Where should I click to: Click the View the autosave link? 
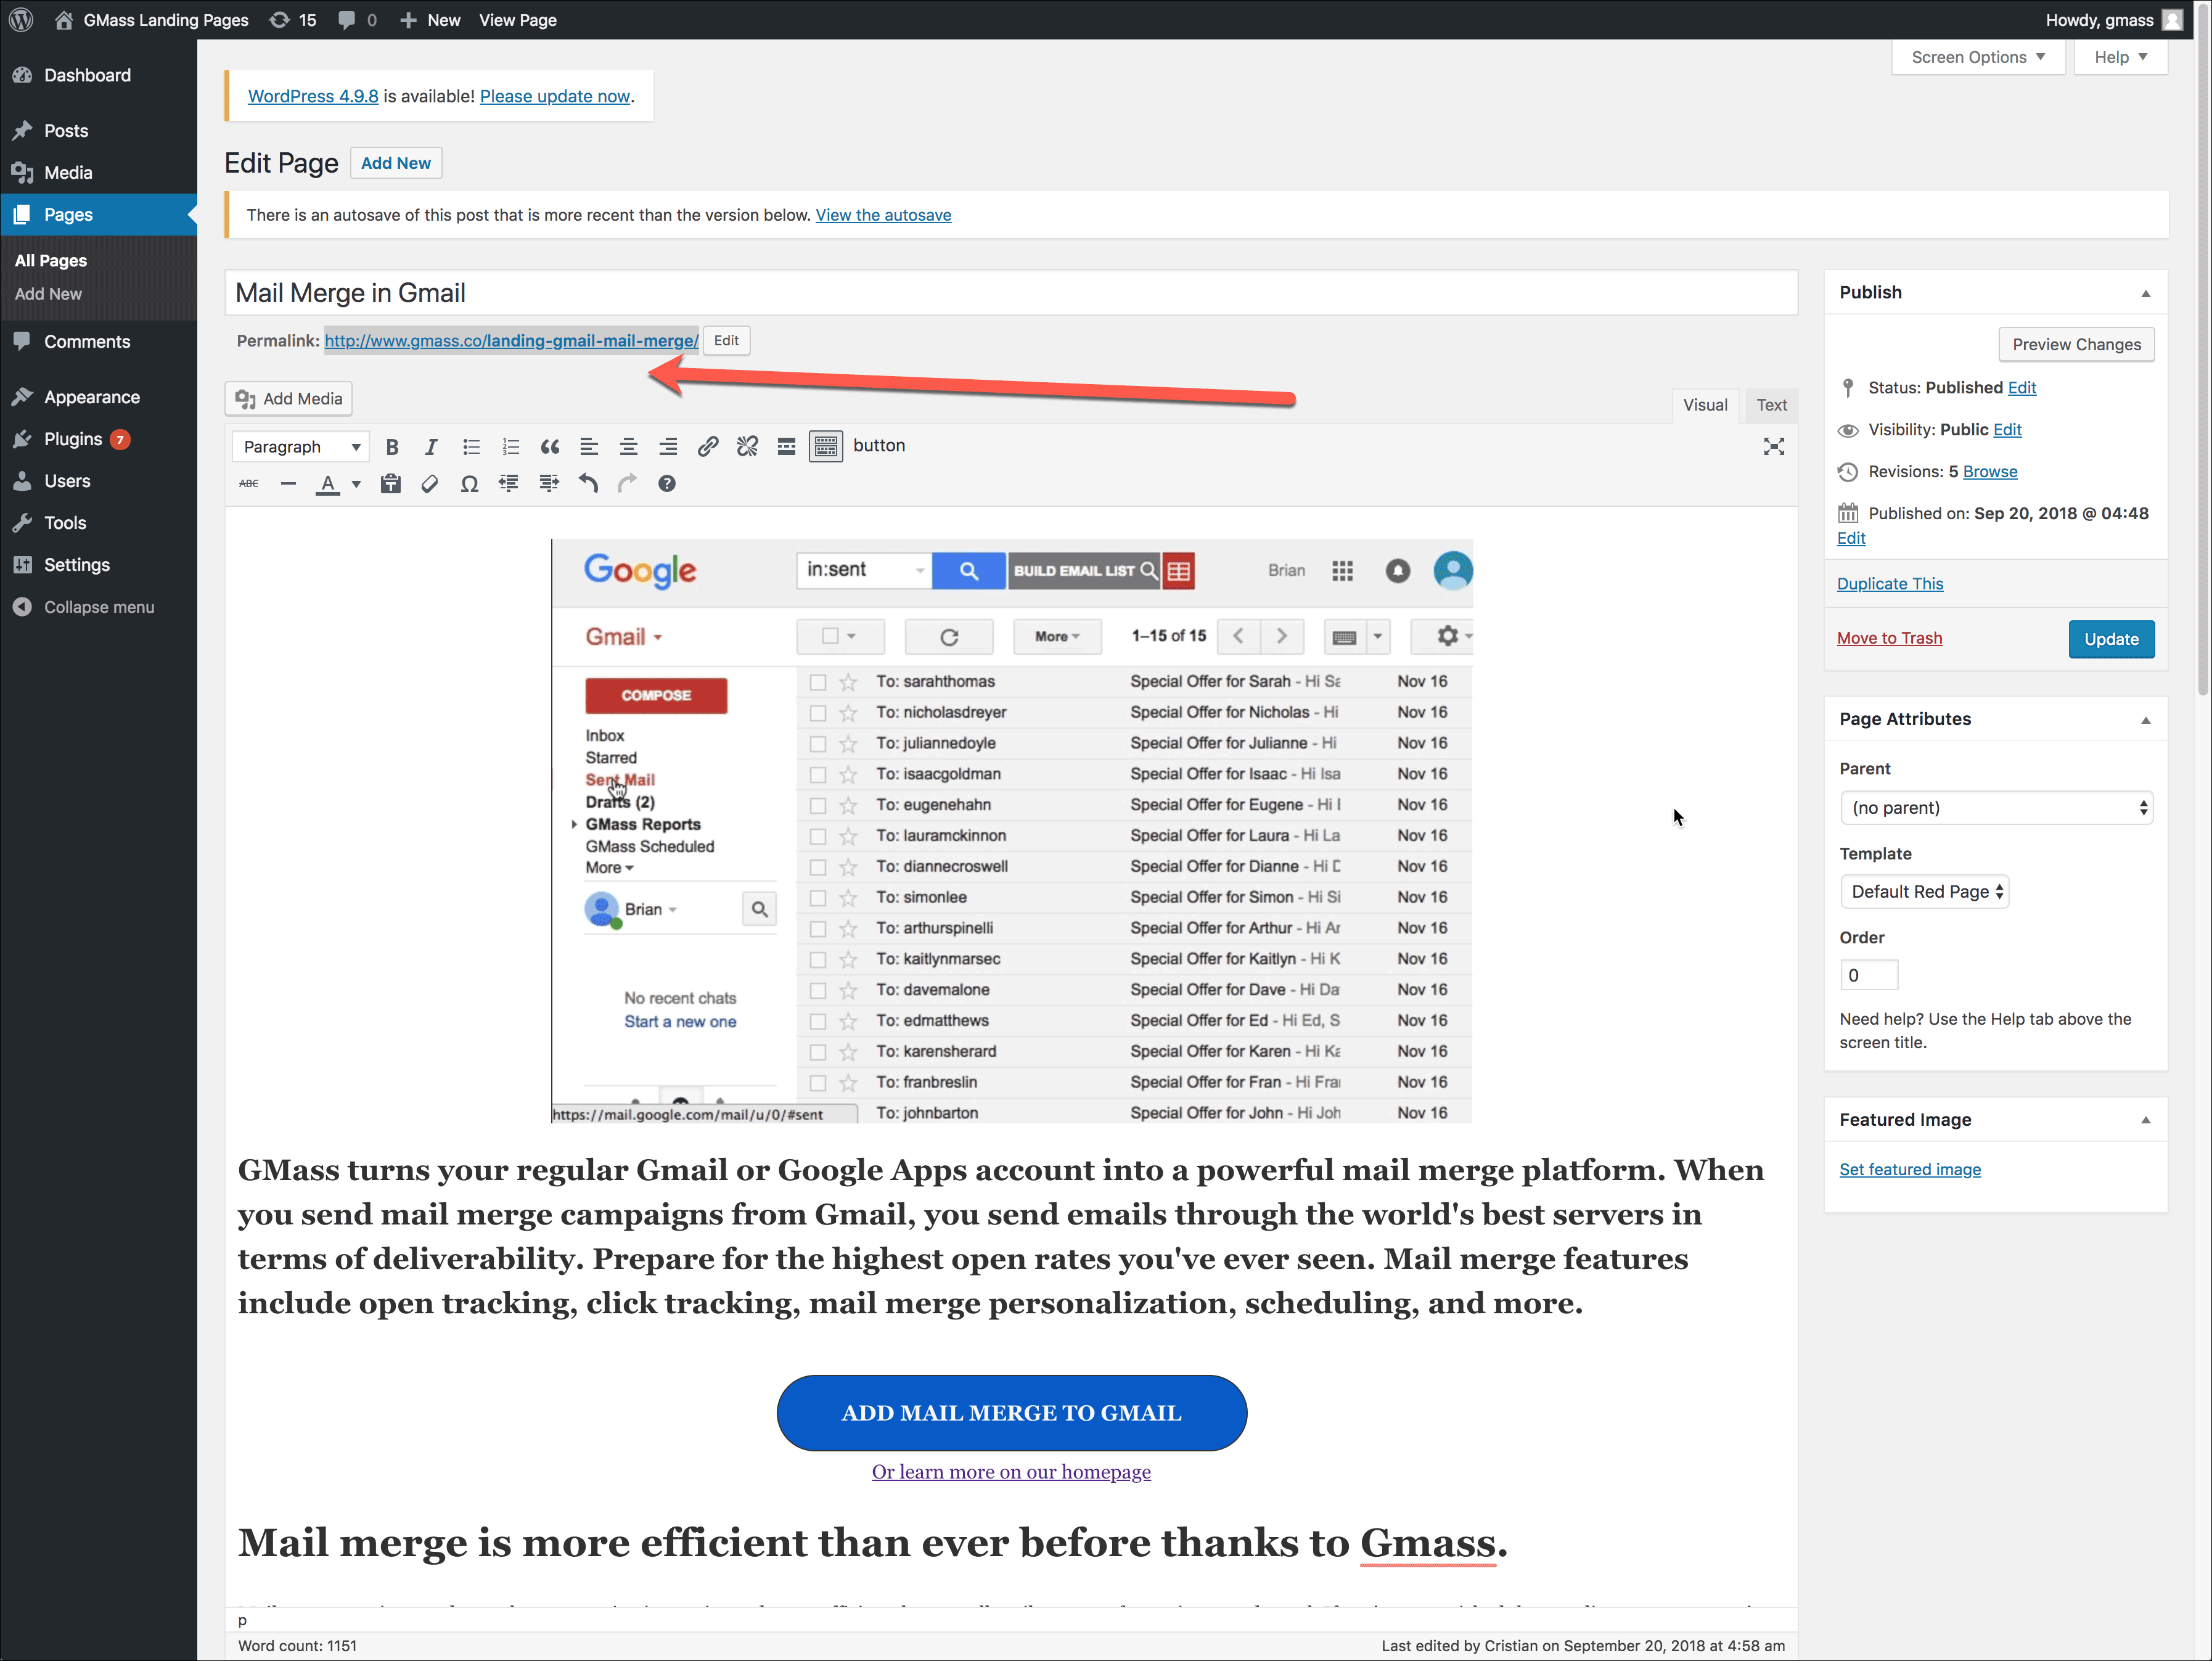883,216
